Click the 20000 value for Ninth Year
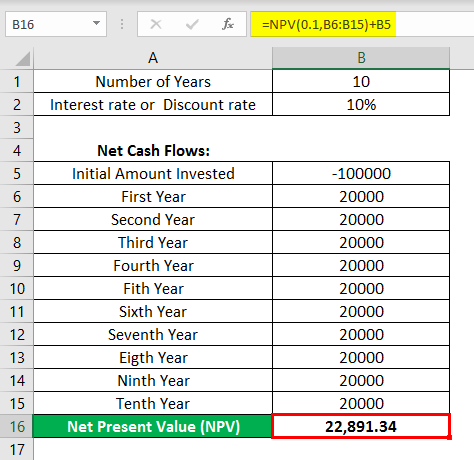This screenshot has width=474, height=460. [361, 380]
